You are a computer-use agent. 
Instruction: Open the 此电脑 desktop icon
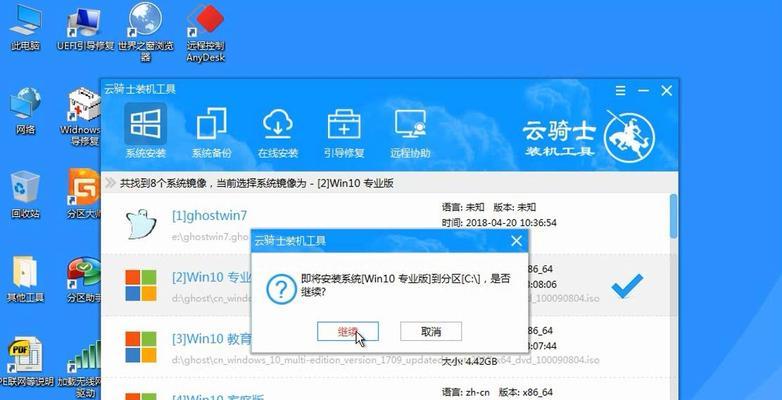[x=25, y=27]
